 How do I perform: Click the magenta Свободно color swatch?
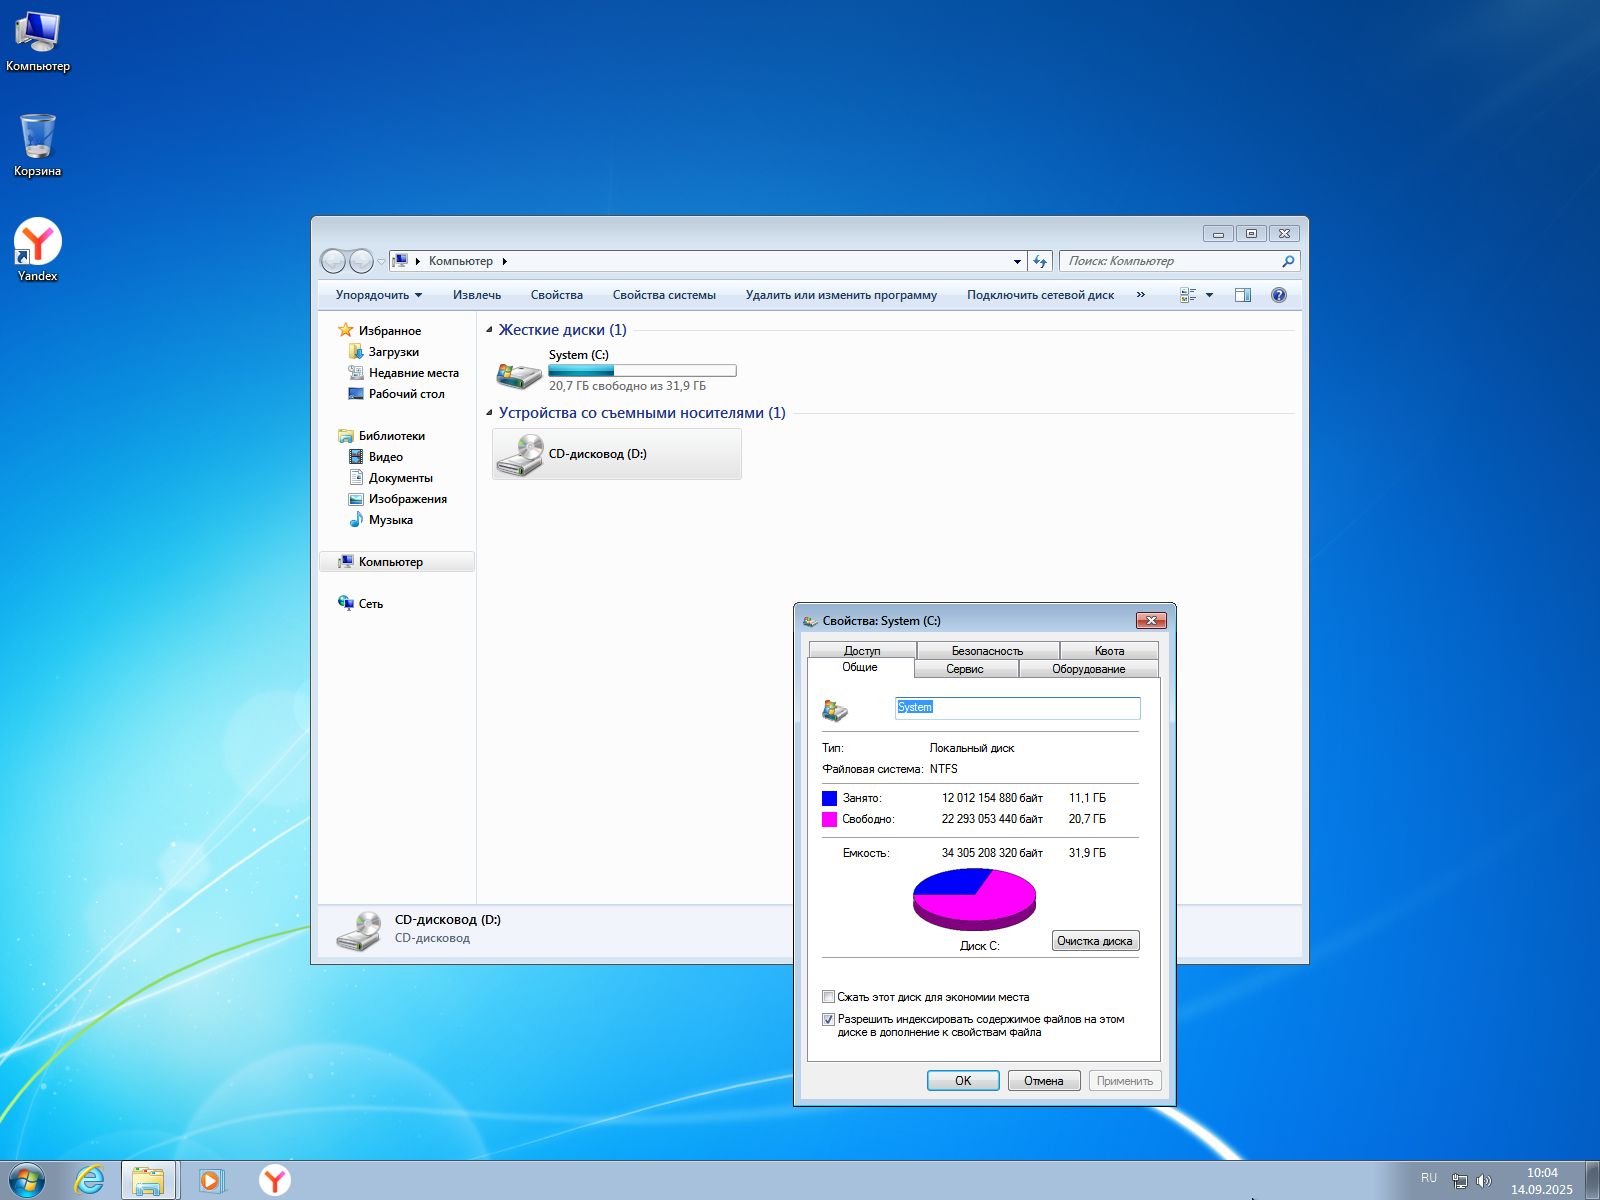click(829, 819)
